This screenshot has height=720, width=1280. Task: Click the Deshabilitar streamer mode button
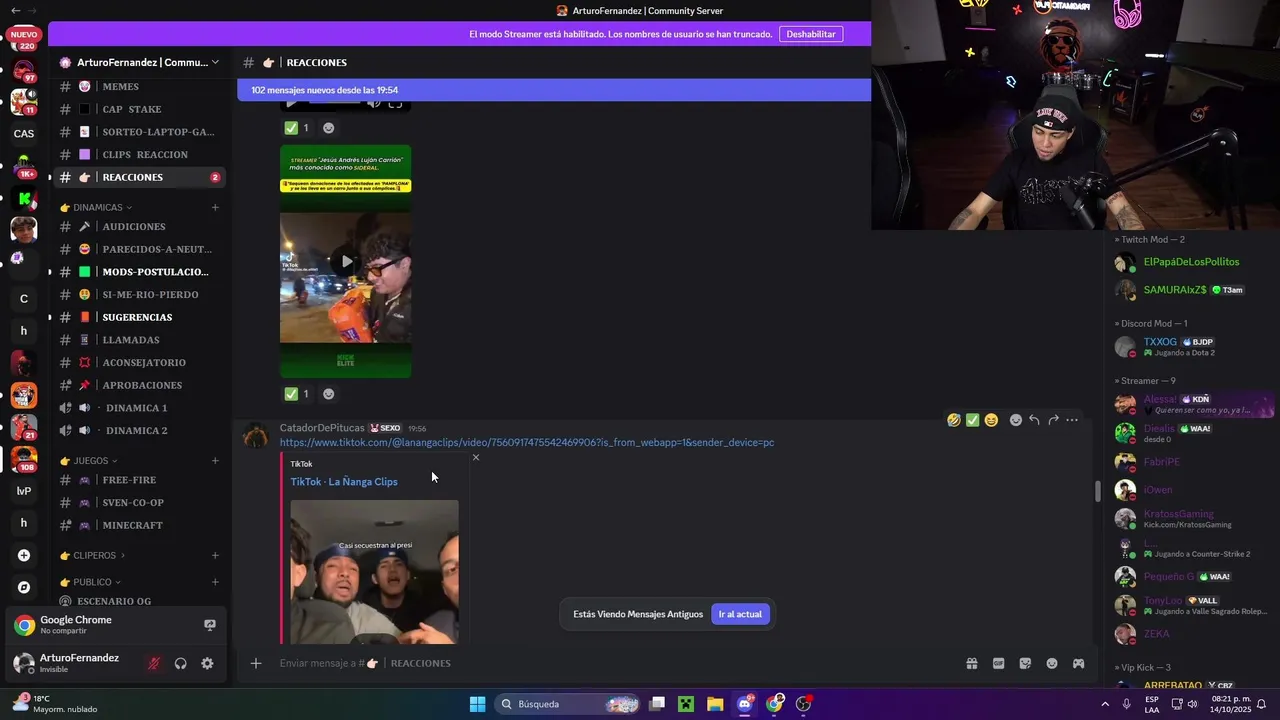click(811, 34)
